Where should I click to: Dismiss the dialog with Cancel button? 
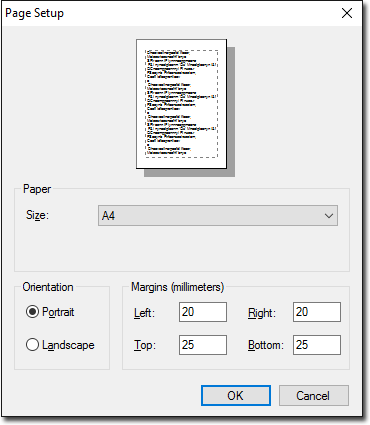pos(313,396)
